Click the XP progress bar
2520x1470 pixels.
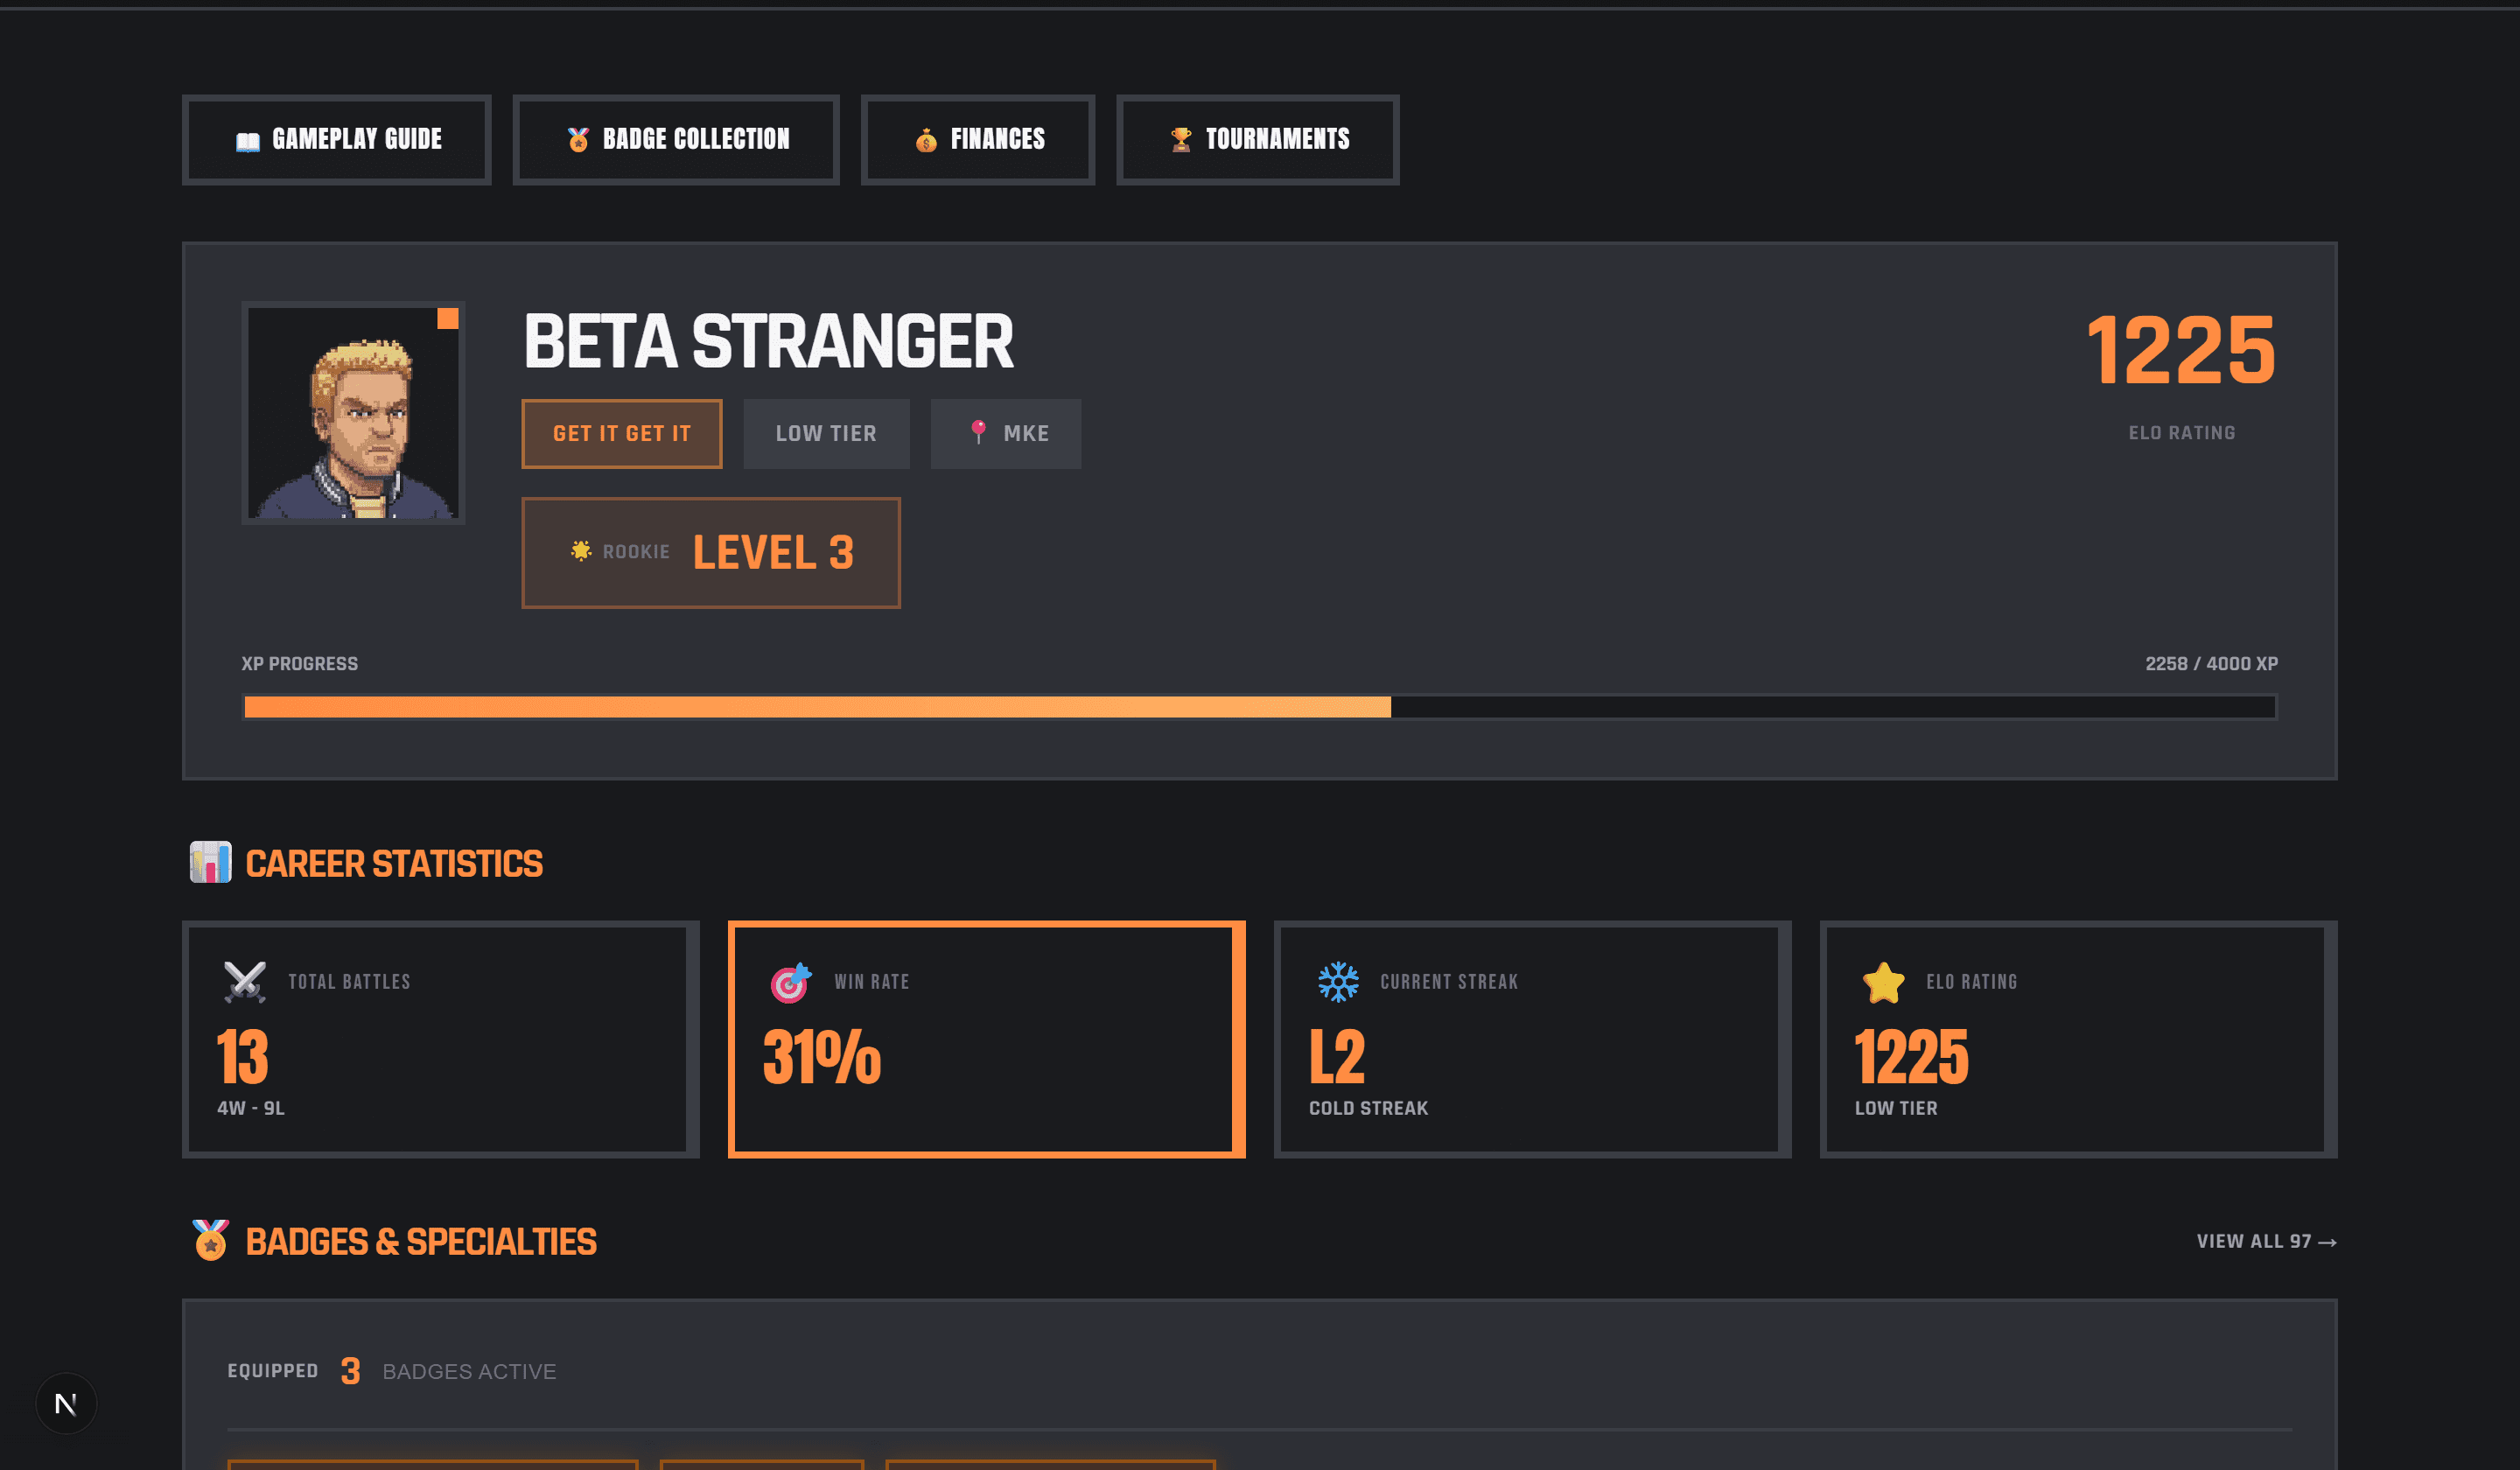click(1260, 707)
